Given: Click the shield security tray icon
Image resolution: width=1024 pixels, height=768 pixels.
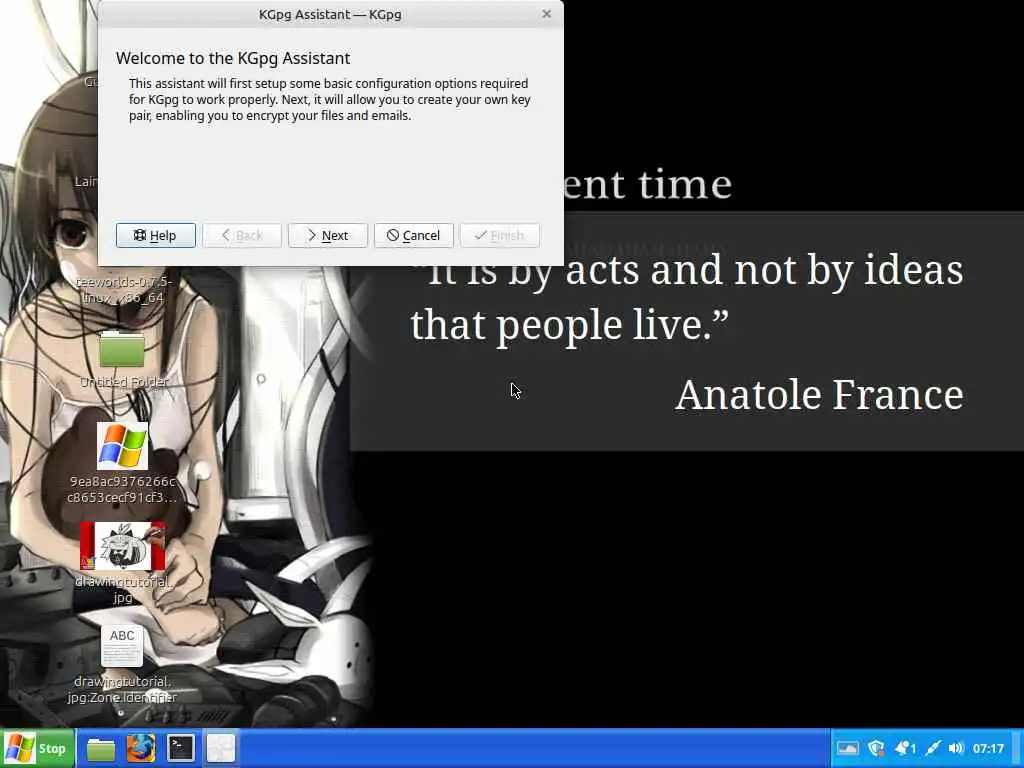Looking at the screenshot, I should 875,748.
